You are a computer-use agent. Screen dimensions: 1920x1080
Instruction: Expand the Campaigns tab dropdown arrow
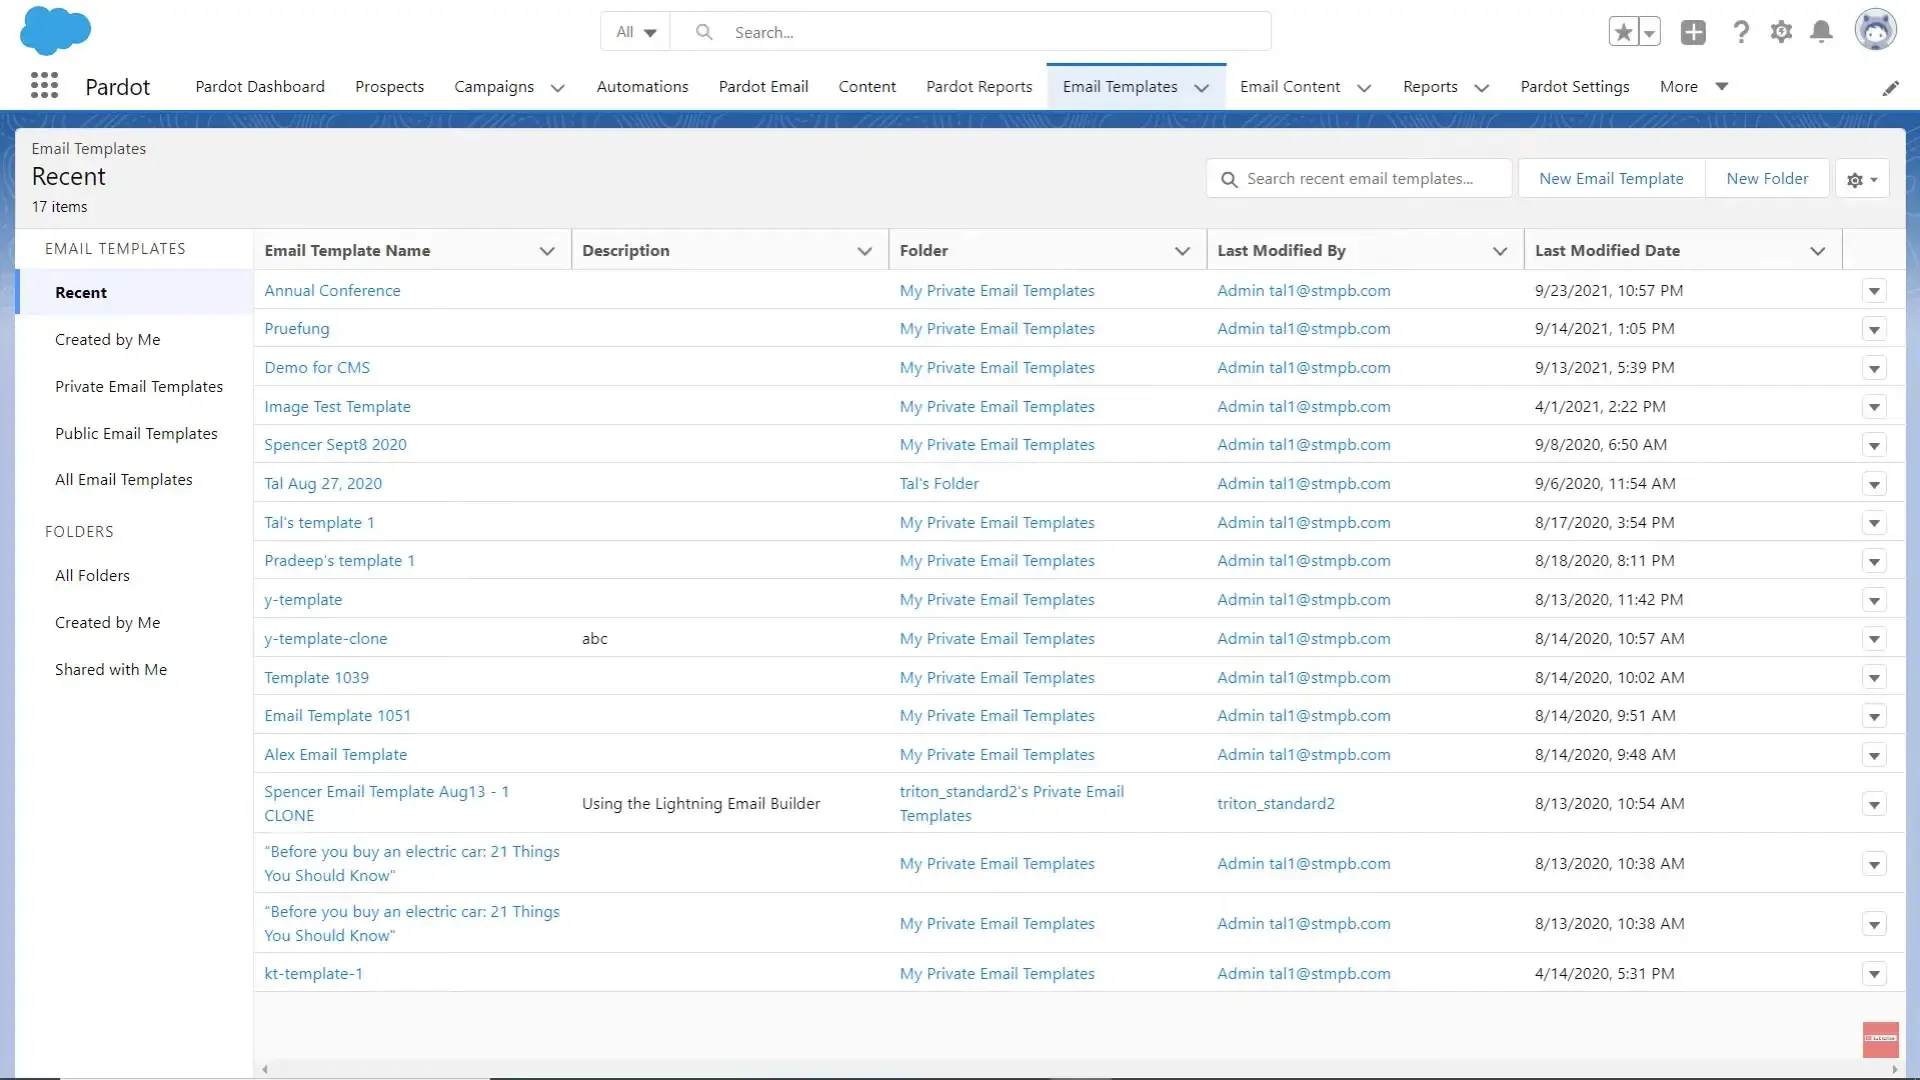(558, 88)
